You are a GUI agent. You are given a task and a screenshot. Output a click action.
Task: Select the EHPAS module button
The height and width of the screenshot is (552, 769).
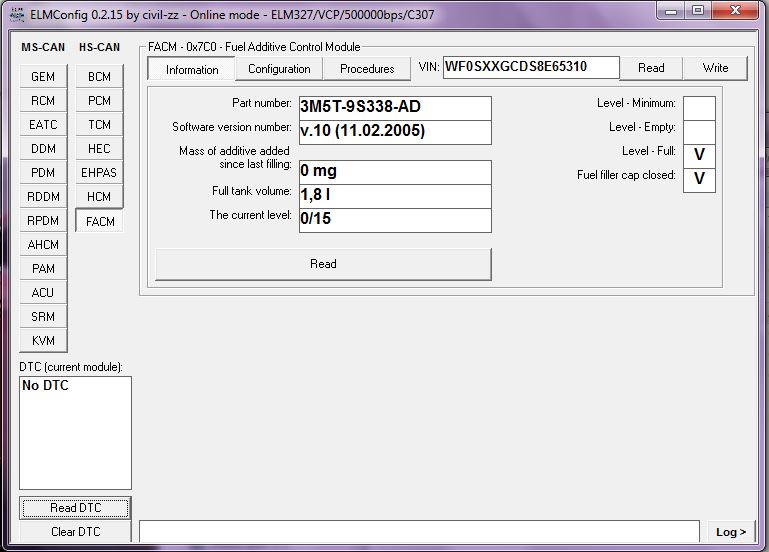pos(99,173)
